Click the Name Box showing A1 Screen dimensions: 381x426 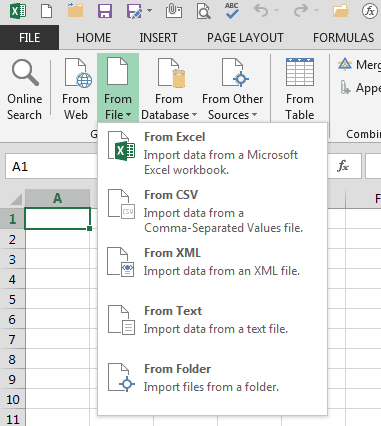click(x=52, y=166)
